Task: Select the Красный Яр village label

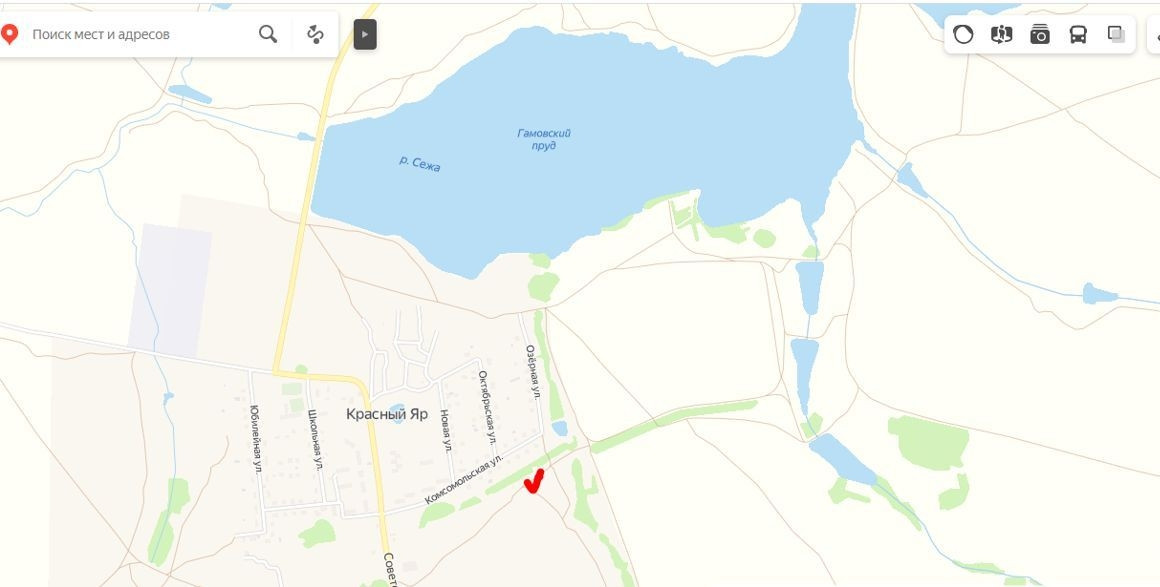Action: point(387,415)
